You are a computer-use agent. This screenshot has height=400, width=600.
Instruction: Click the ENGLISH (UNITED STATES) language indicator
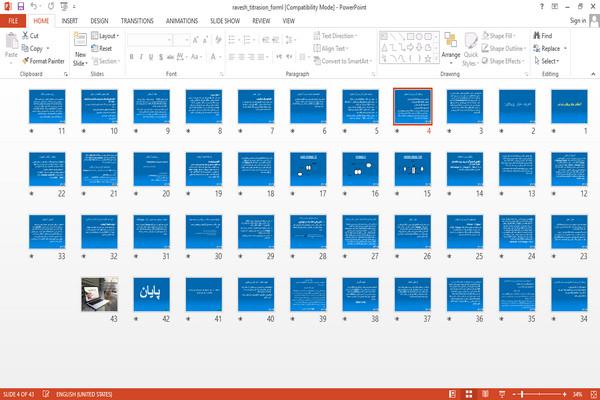tap(84, 394)
